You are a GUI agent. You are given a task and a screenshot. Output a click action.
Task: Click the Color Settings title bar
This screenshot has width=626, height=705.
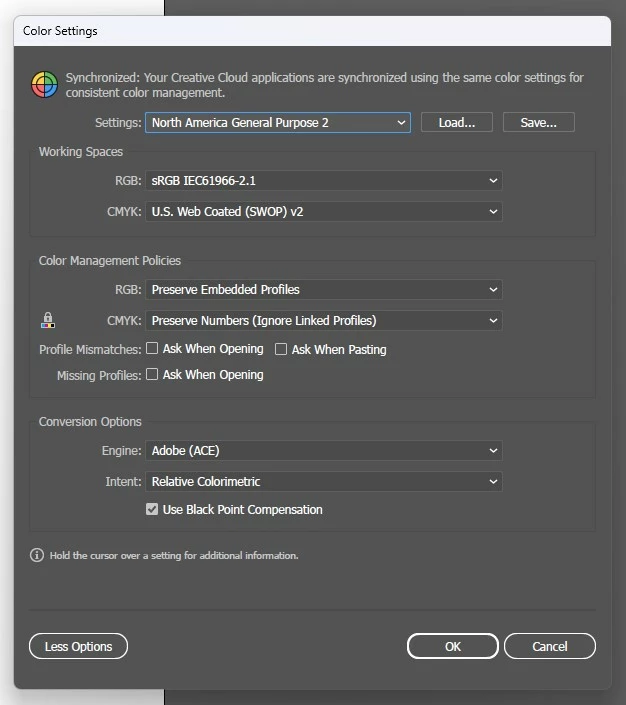point(312,31)
